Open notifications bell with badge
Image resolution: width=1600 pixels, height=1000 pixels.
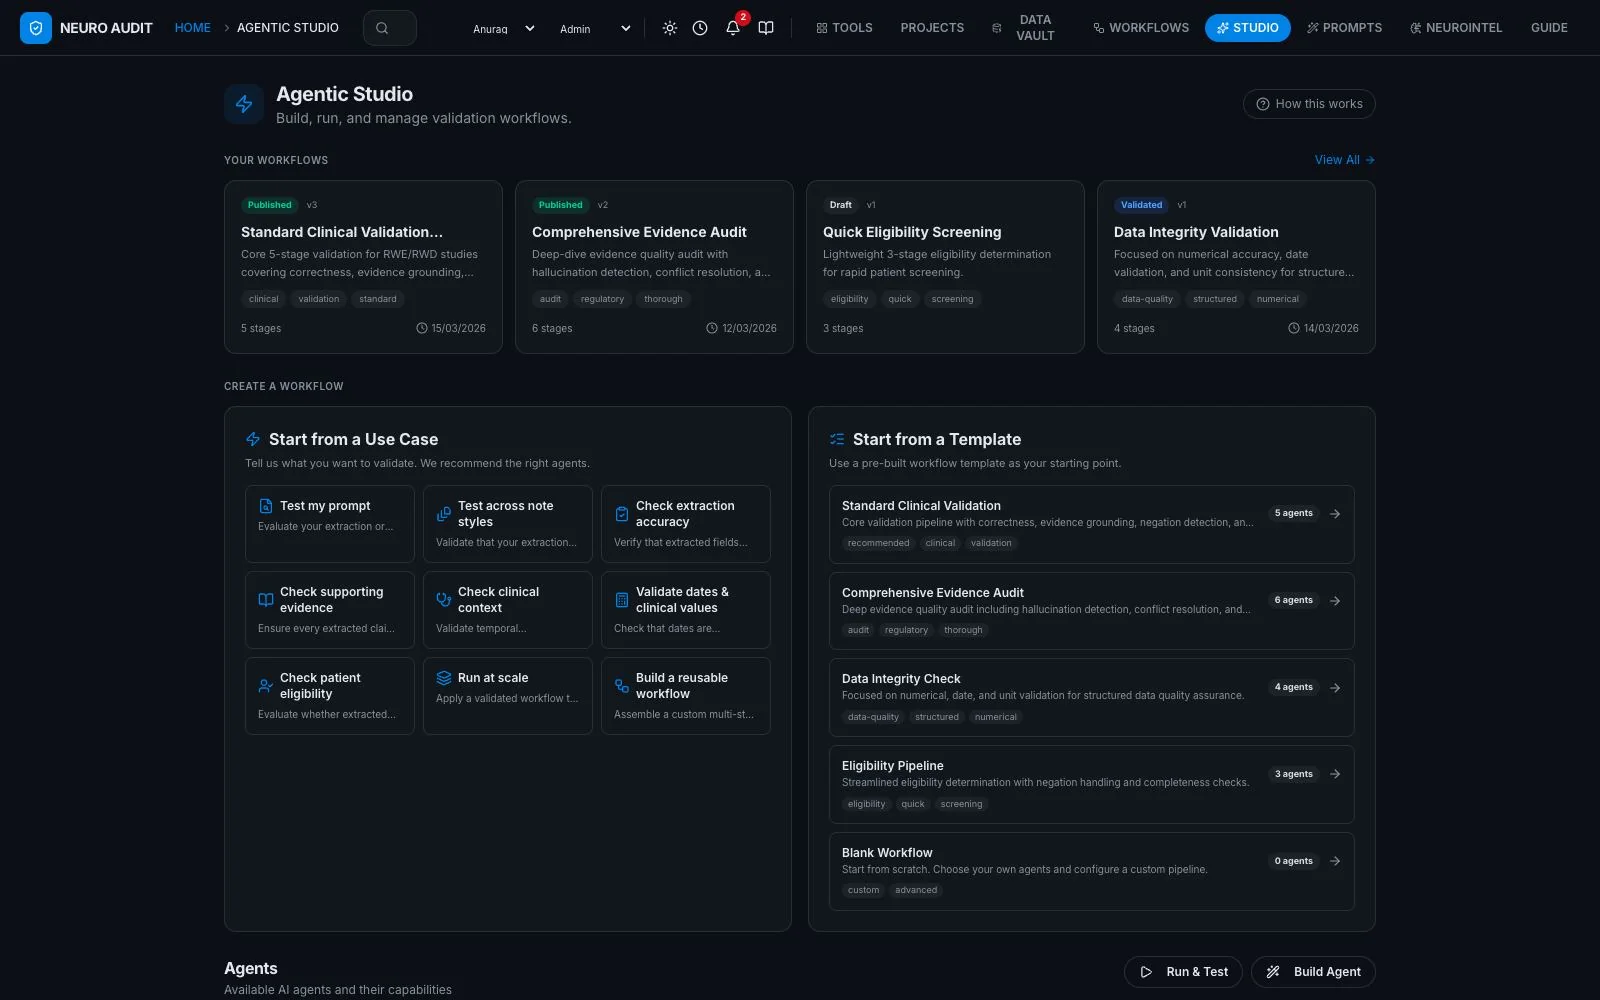(733, 27)
